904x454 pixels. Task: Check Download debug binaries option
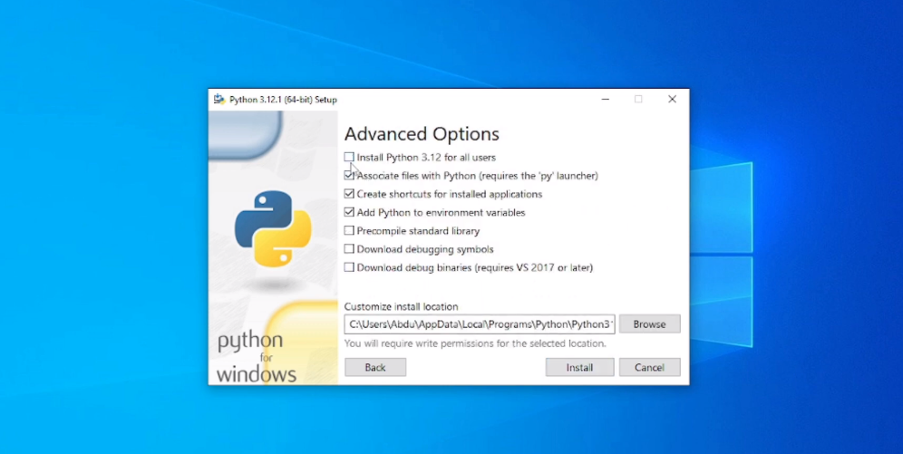(349, 268)
